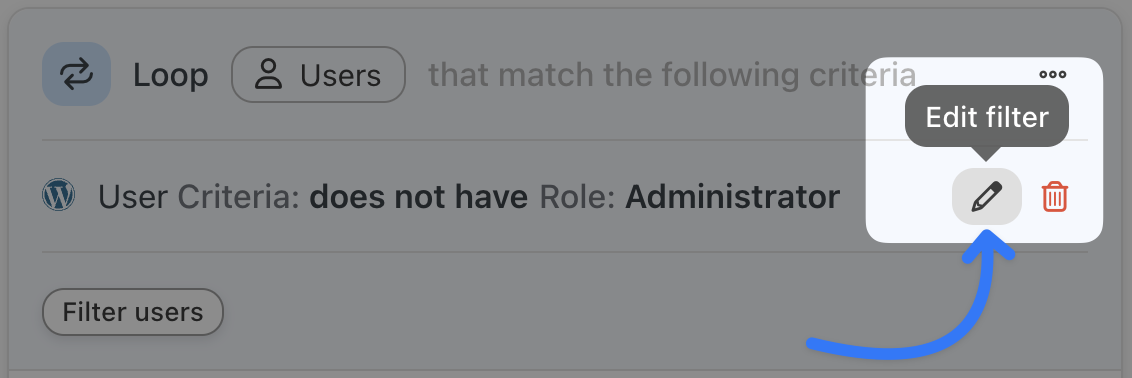Viewport: 1132px width, 378px height.
Task: Open the three-dot more options menu
Action: [1053, 74]
